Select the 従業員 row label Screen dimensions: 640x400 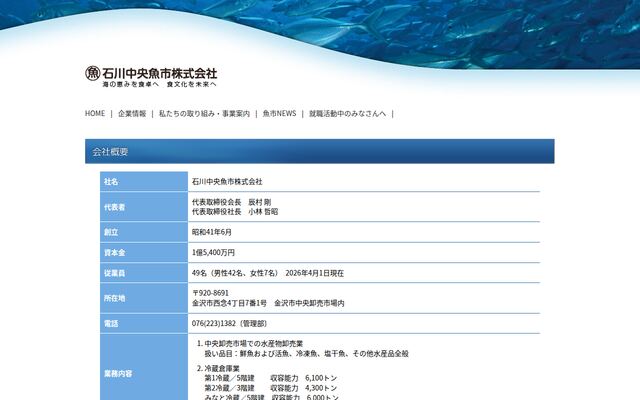114,273
